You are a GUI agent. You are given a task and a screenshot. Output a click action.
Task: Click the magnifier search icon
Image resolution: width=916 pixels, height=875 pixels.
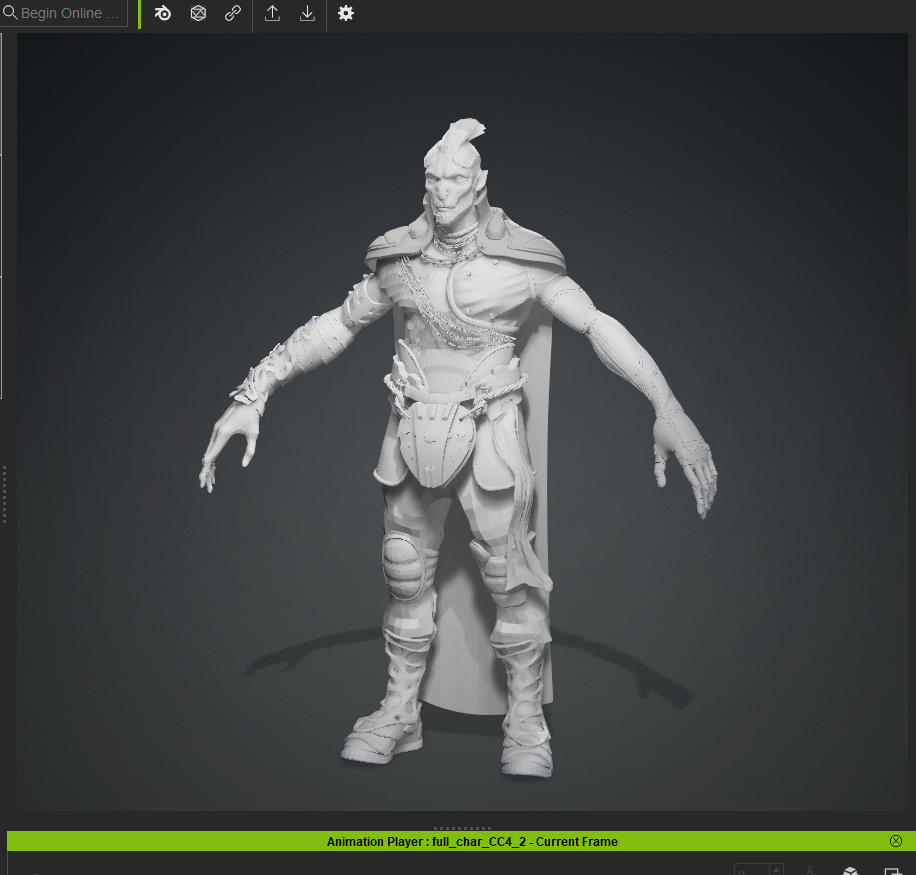10,12
